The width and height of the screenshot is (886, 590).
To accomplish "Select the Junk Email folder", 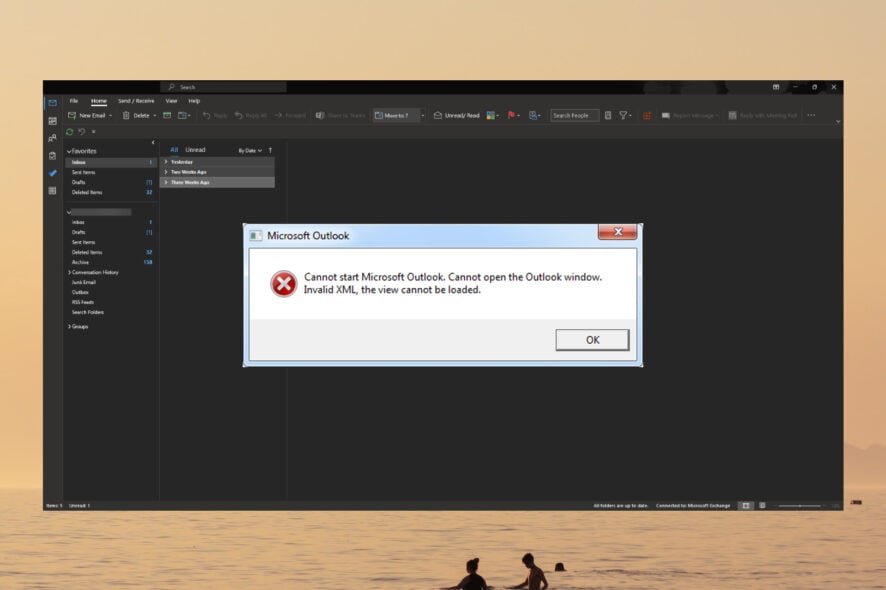I will [x=111, y=282].
